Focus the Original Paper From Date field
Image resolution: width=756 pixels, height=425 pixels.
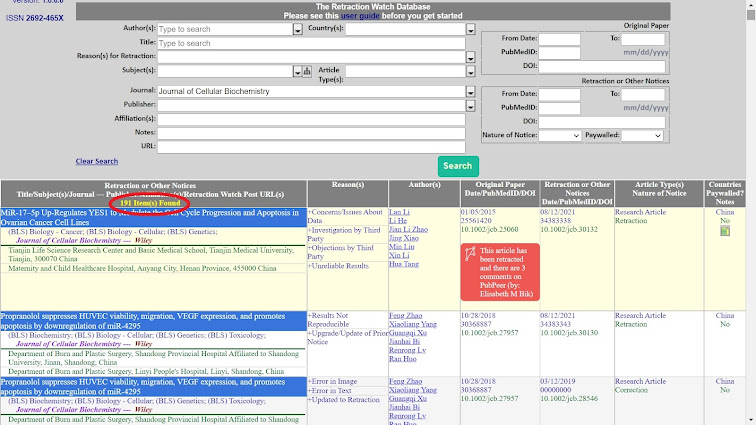560,38
